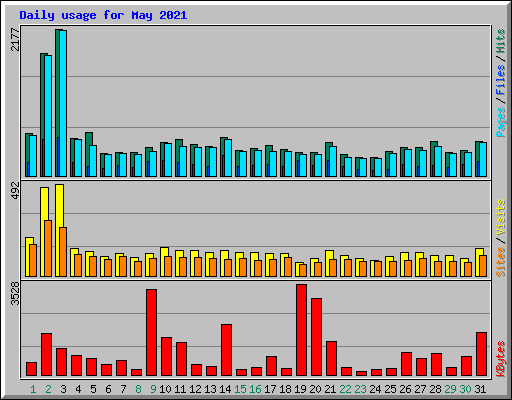Image resolution: width=512 pixels, height=400 pixels.
Task: Click day 30 on the x-axis
Action: [465, 389]
